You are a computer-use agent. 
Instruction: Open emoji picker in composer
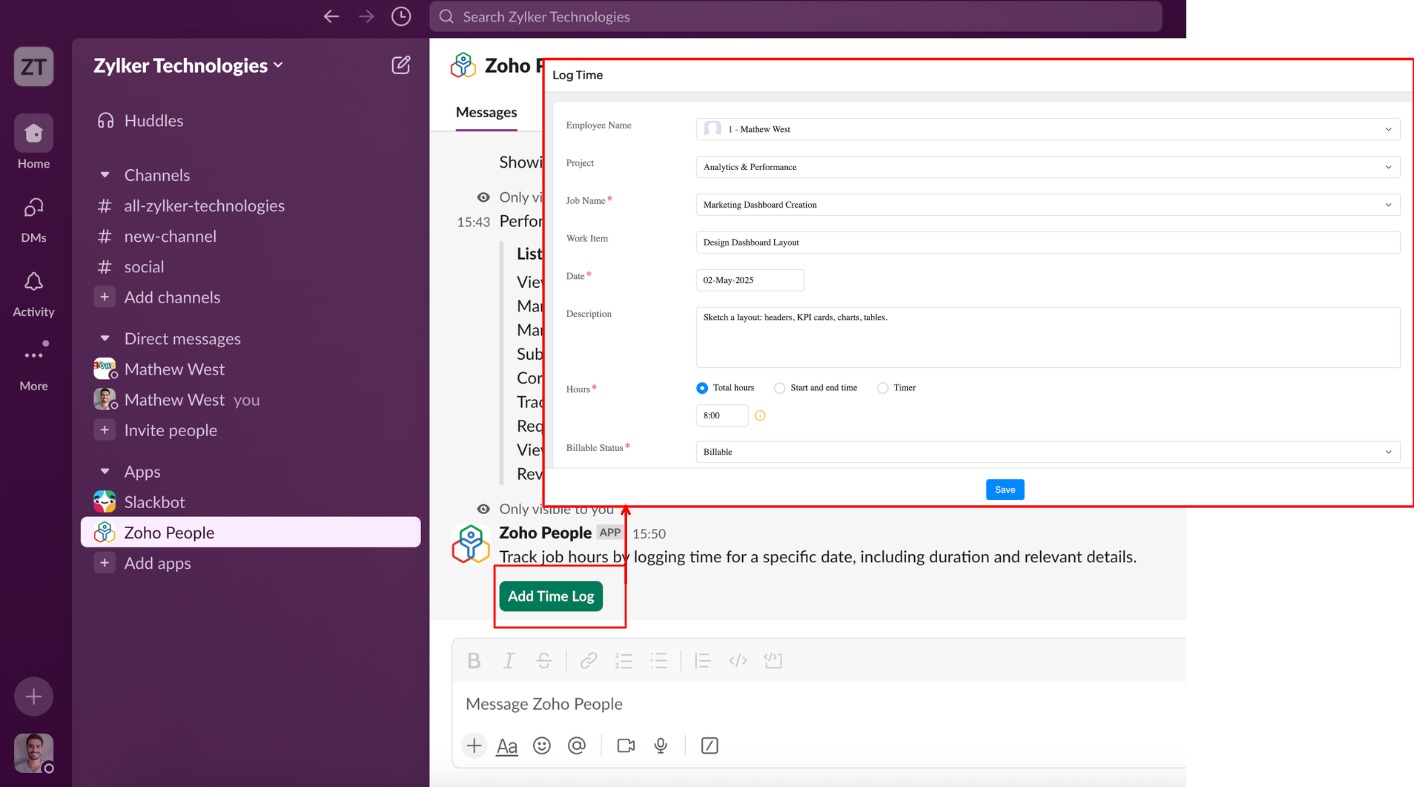coord(542,745)
